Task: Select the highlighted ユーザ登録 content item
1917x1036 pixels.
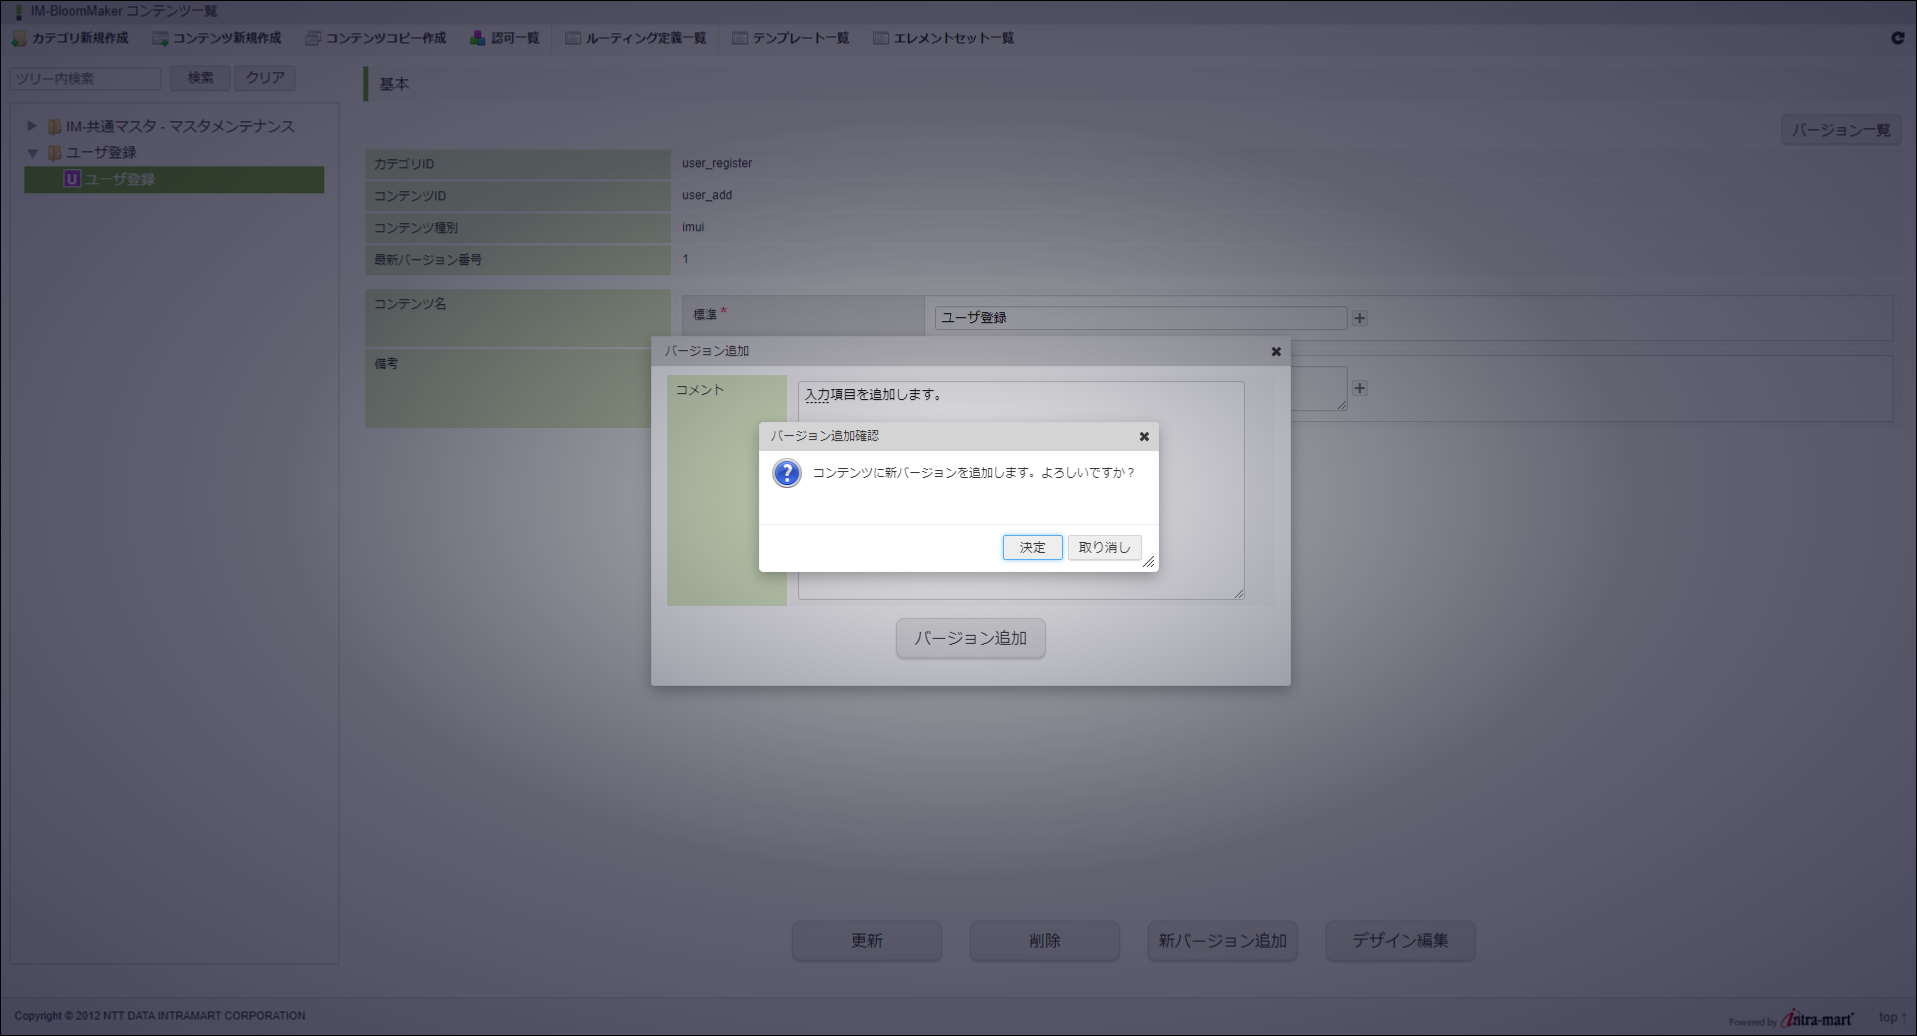Action: [174, 179]
